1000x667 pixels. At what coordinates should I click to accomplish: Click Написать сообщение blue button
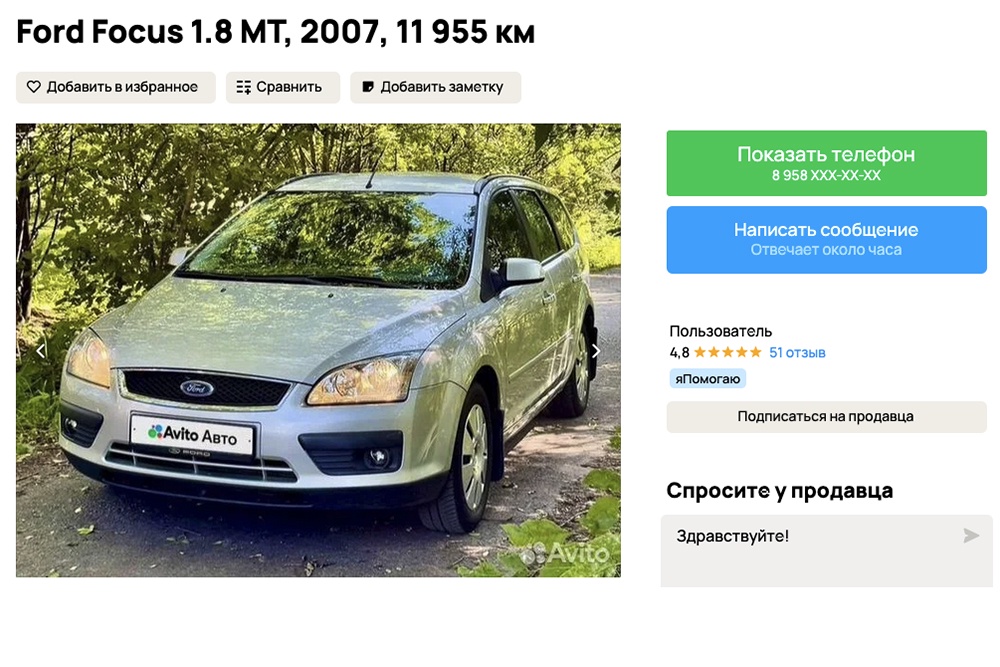tap(827, 240)
